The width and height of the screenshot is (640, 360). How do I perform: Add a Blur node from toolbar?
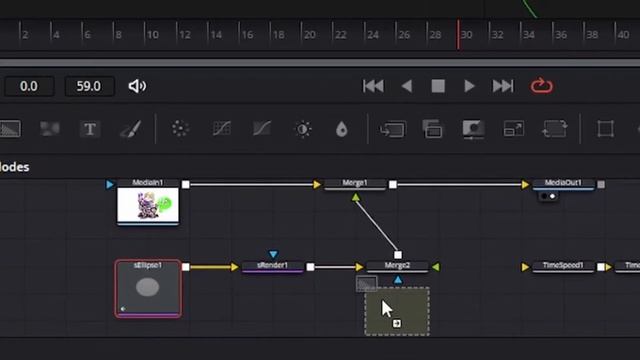[342, 129]
